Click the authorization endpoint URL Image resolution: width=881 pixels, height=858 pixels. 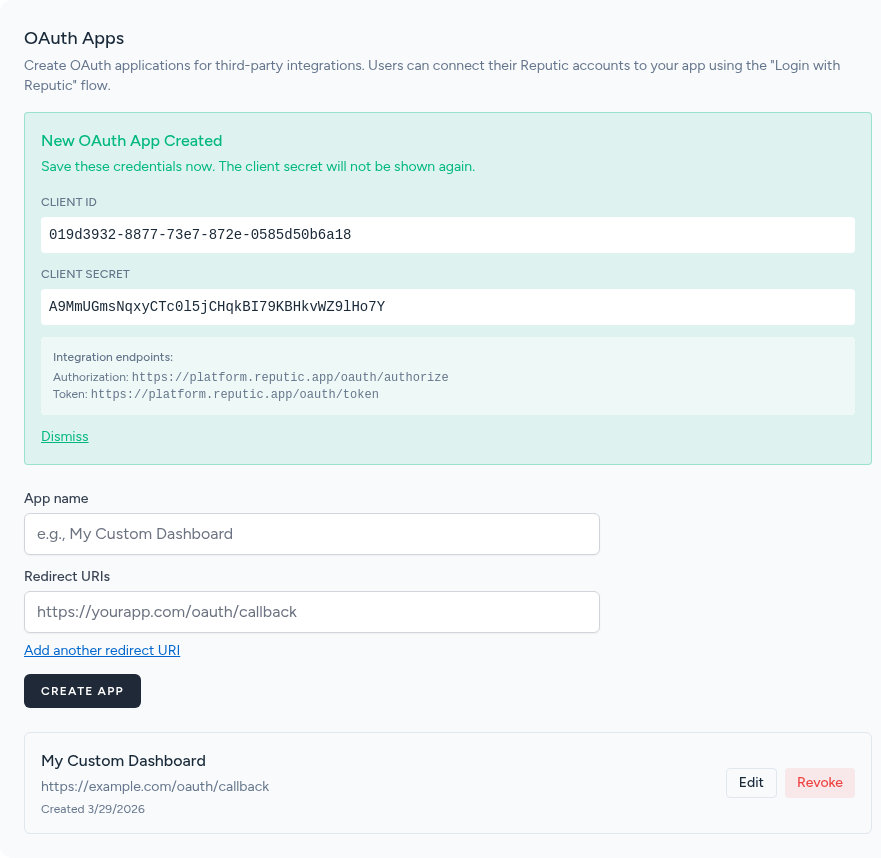coord(288,377)
